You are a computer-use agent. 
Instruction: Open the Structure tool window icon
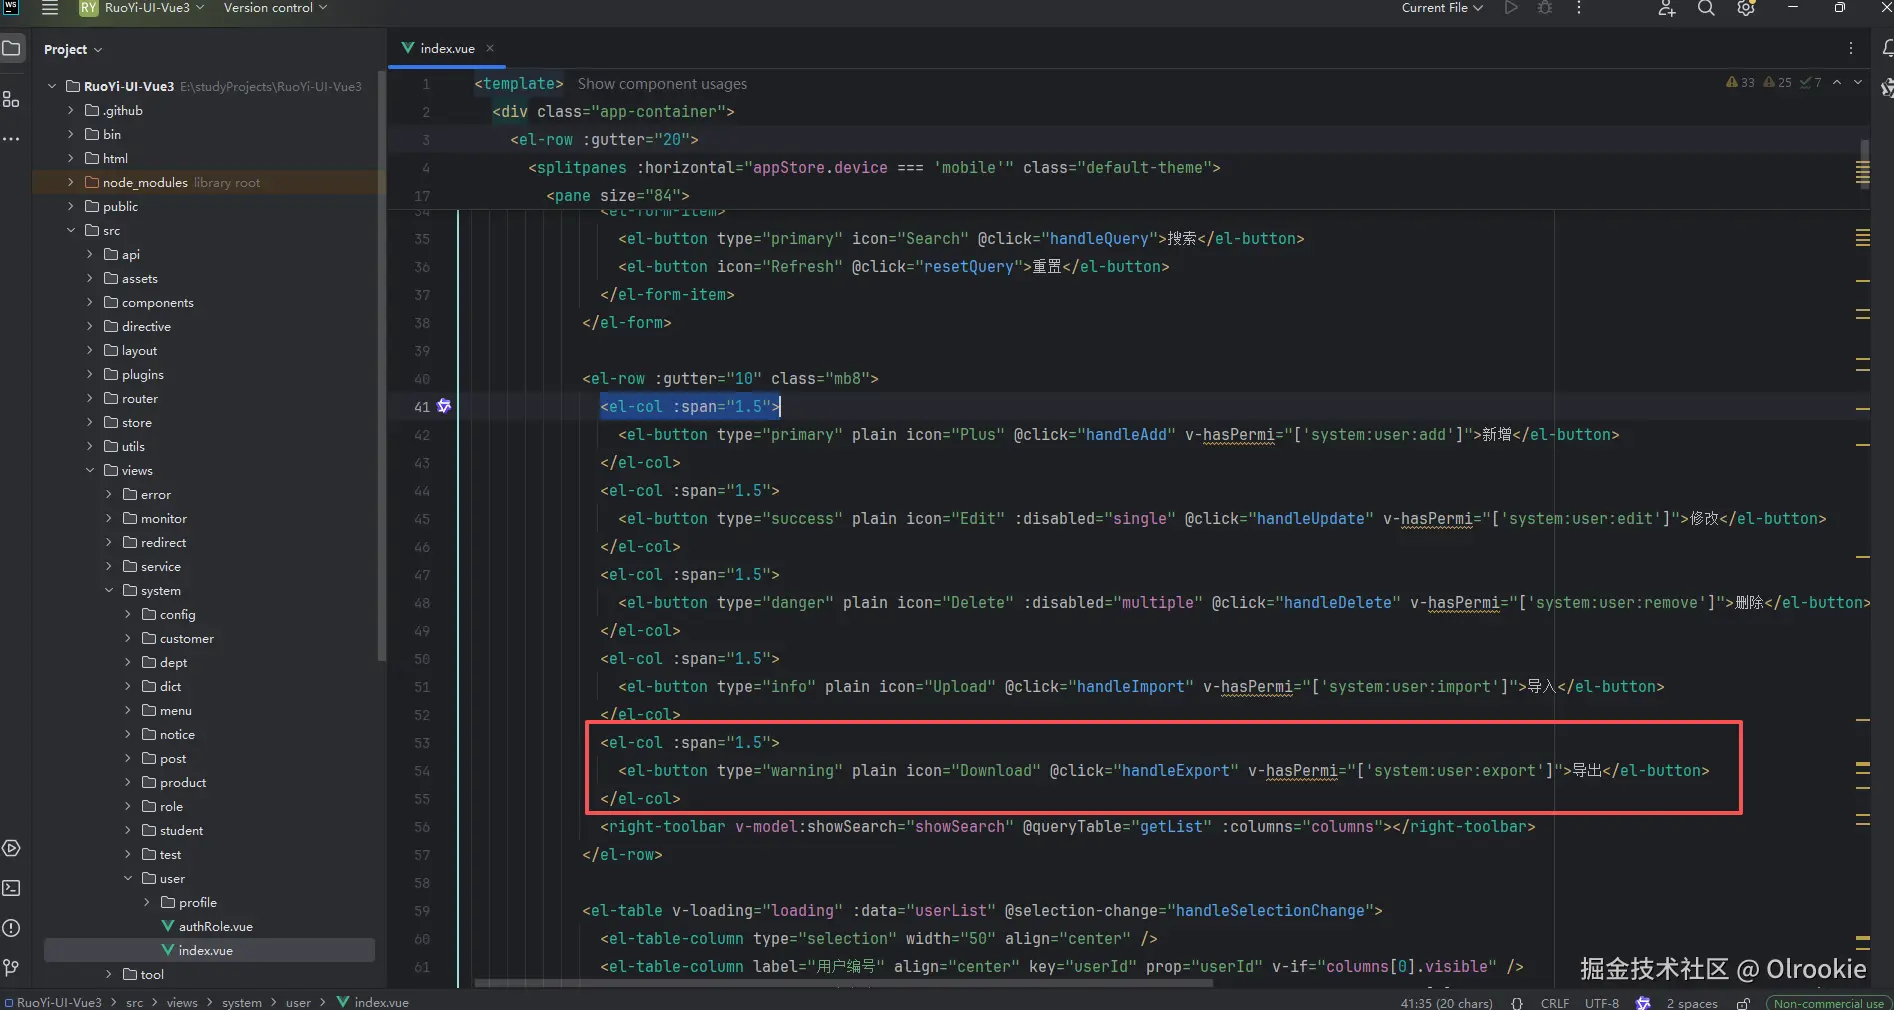coord(11,99)
